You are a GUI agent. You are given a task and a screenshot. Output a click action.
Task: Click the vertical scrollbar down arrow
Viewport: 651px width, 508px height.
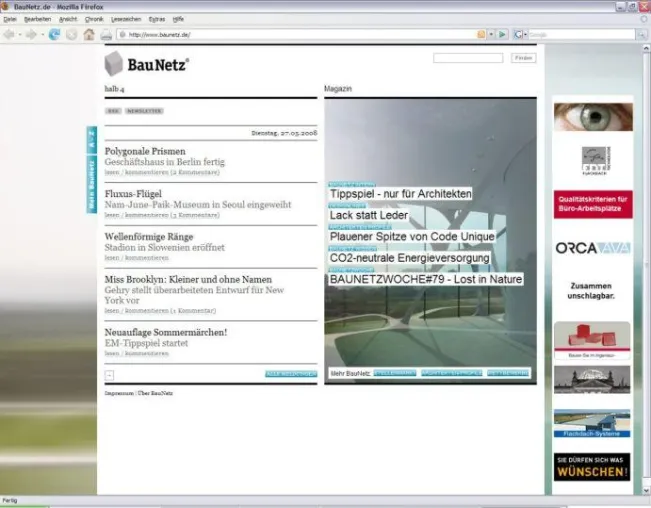click(646, 490)
